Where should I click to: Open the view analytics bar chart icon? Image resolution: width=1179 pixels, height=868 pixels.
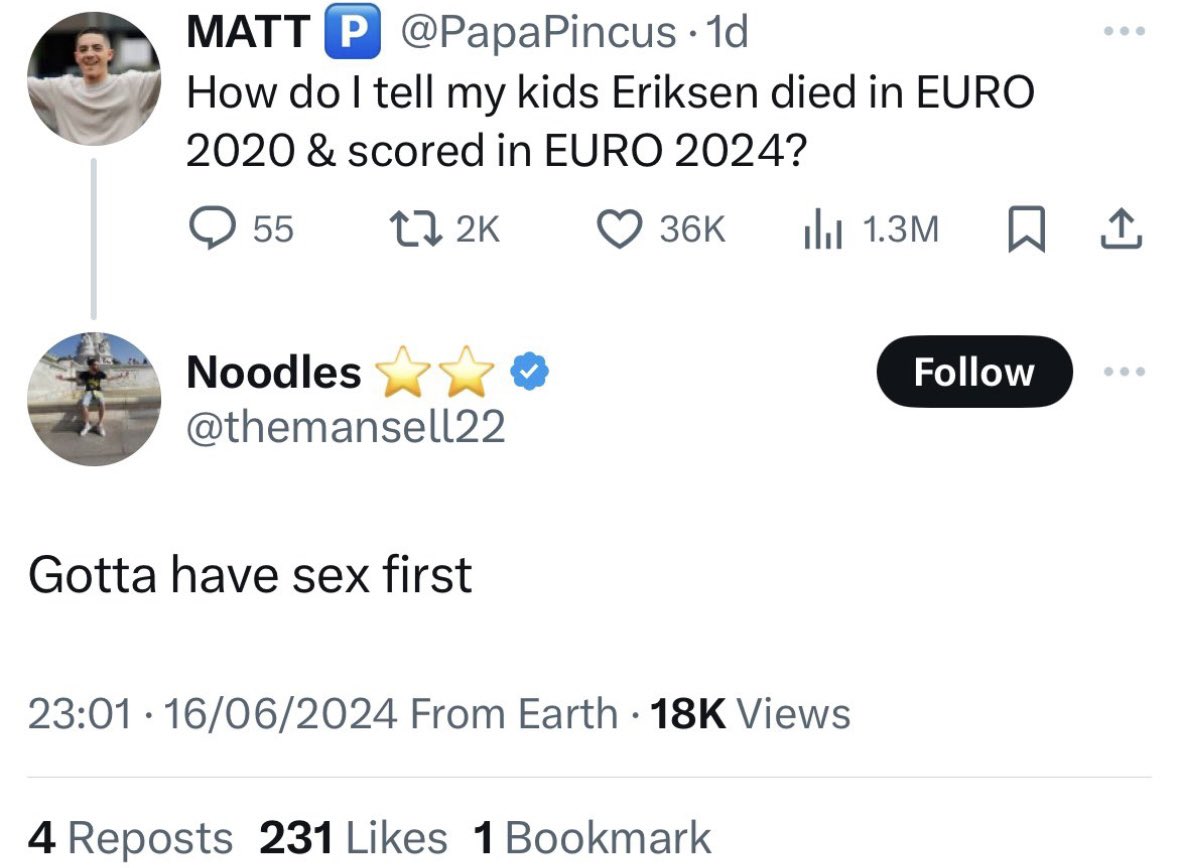click(821, 230)
